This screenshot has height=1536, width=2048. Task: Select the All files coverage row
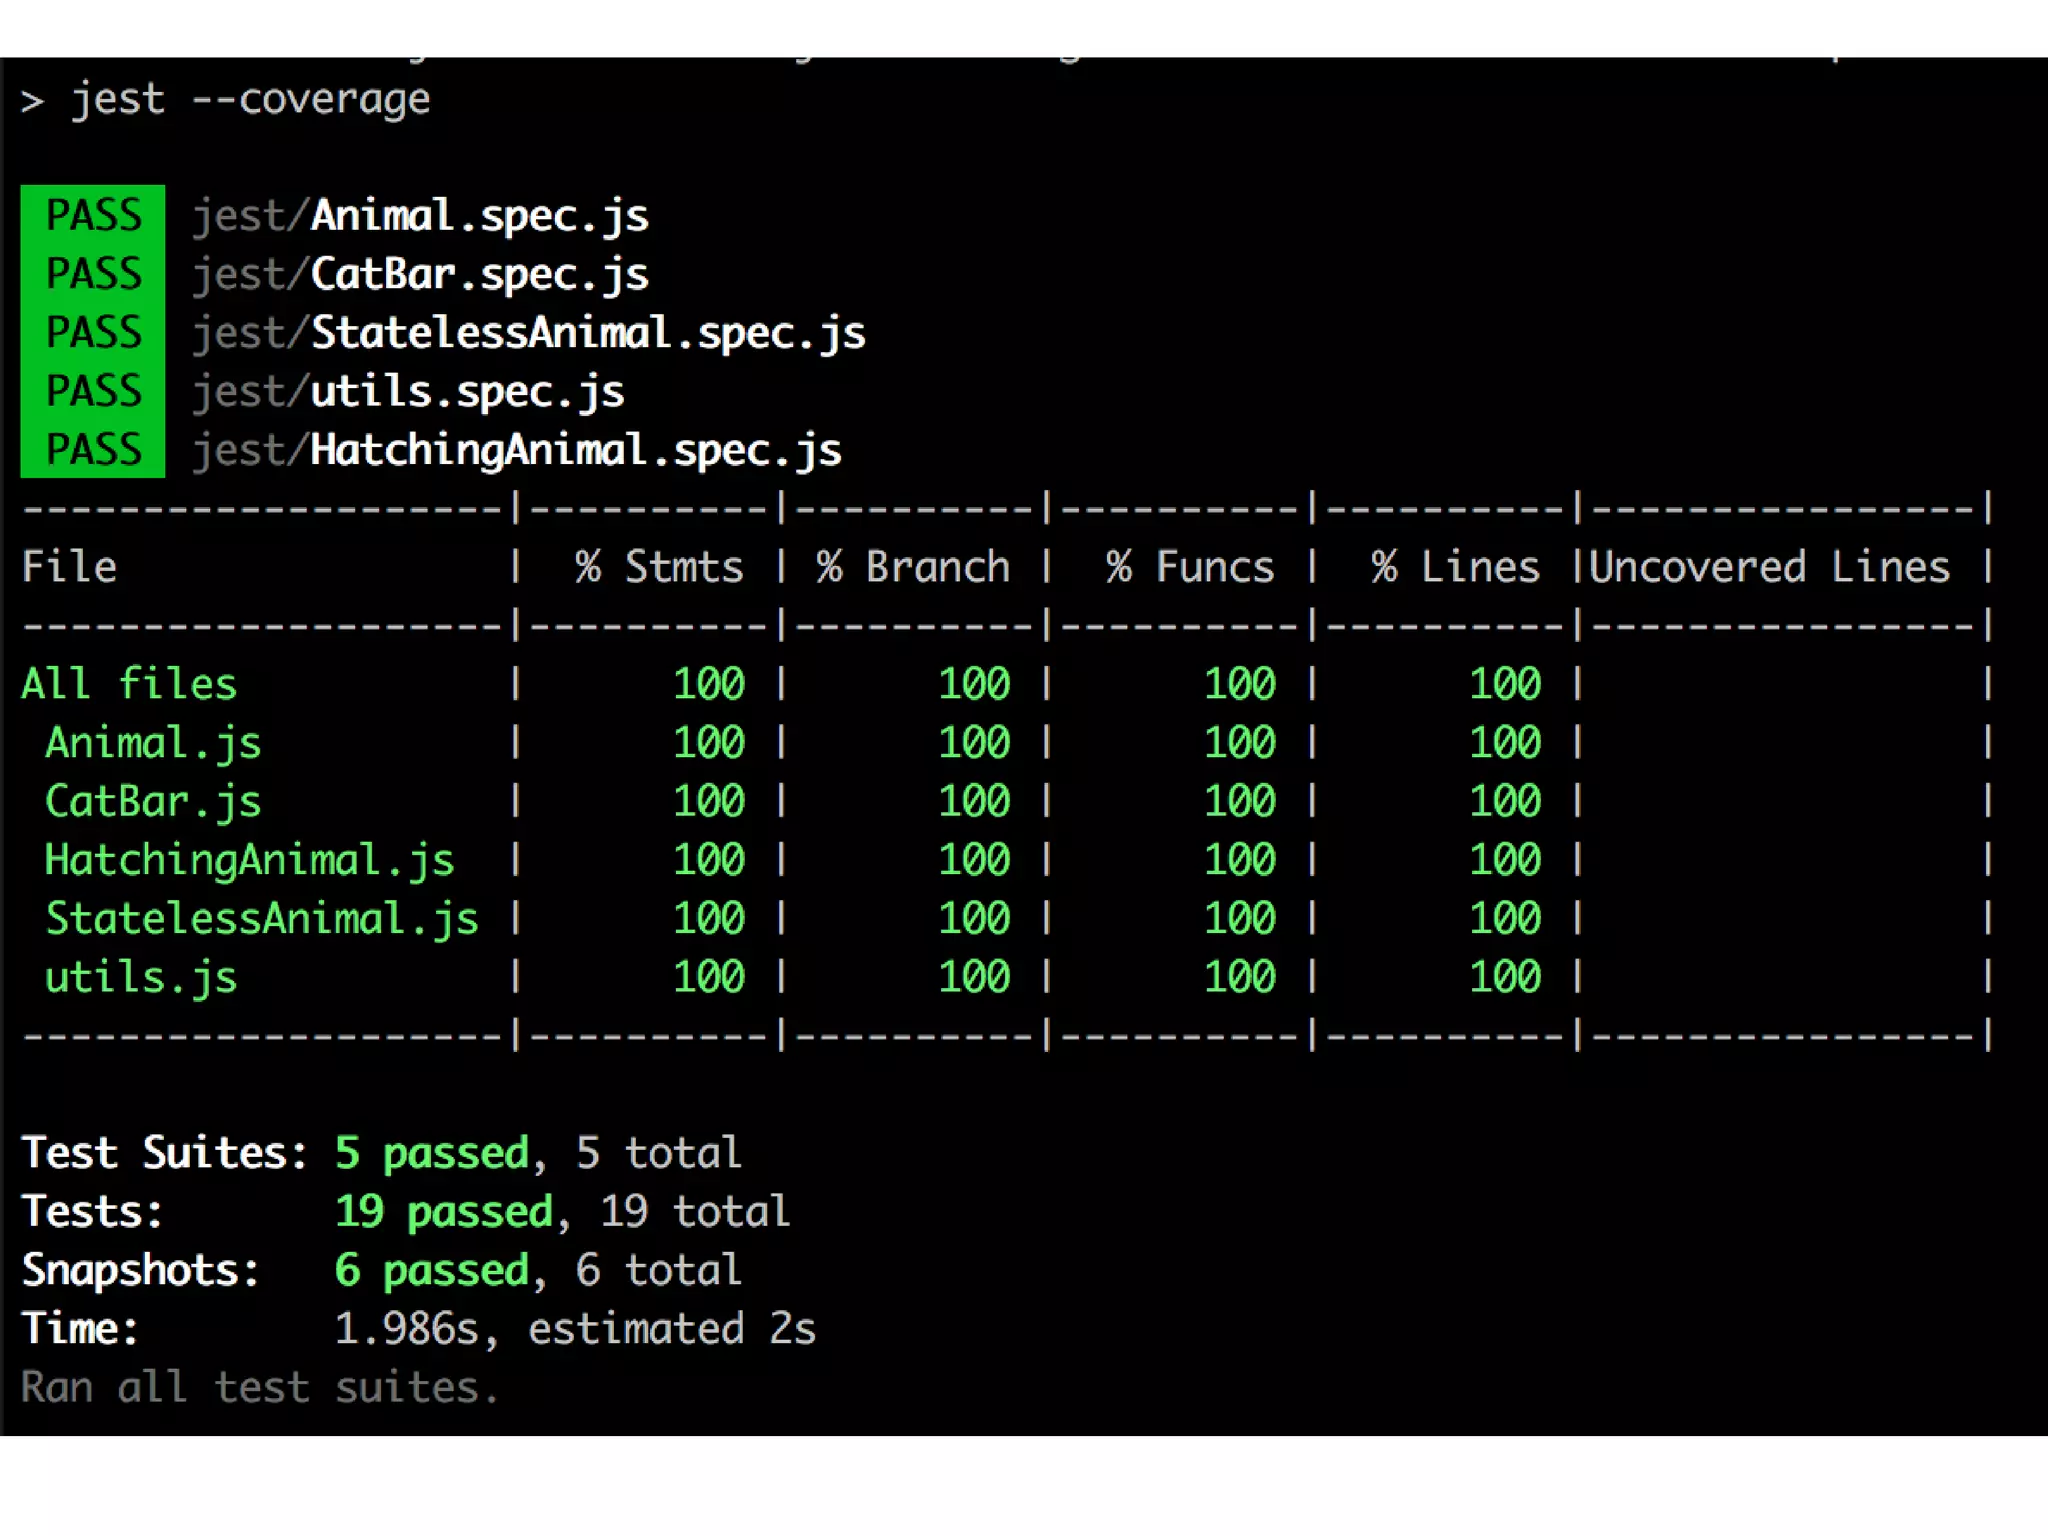click(129, 684)
